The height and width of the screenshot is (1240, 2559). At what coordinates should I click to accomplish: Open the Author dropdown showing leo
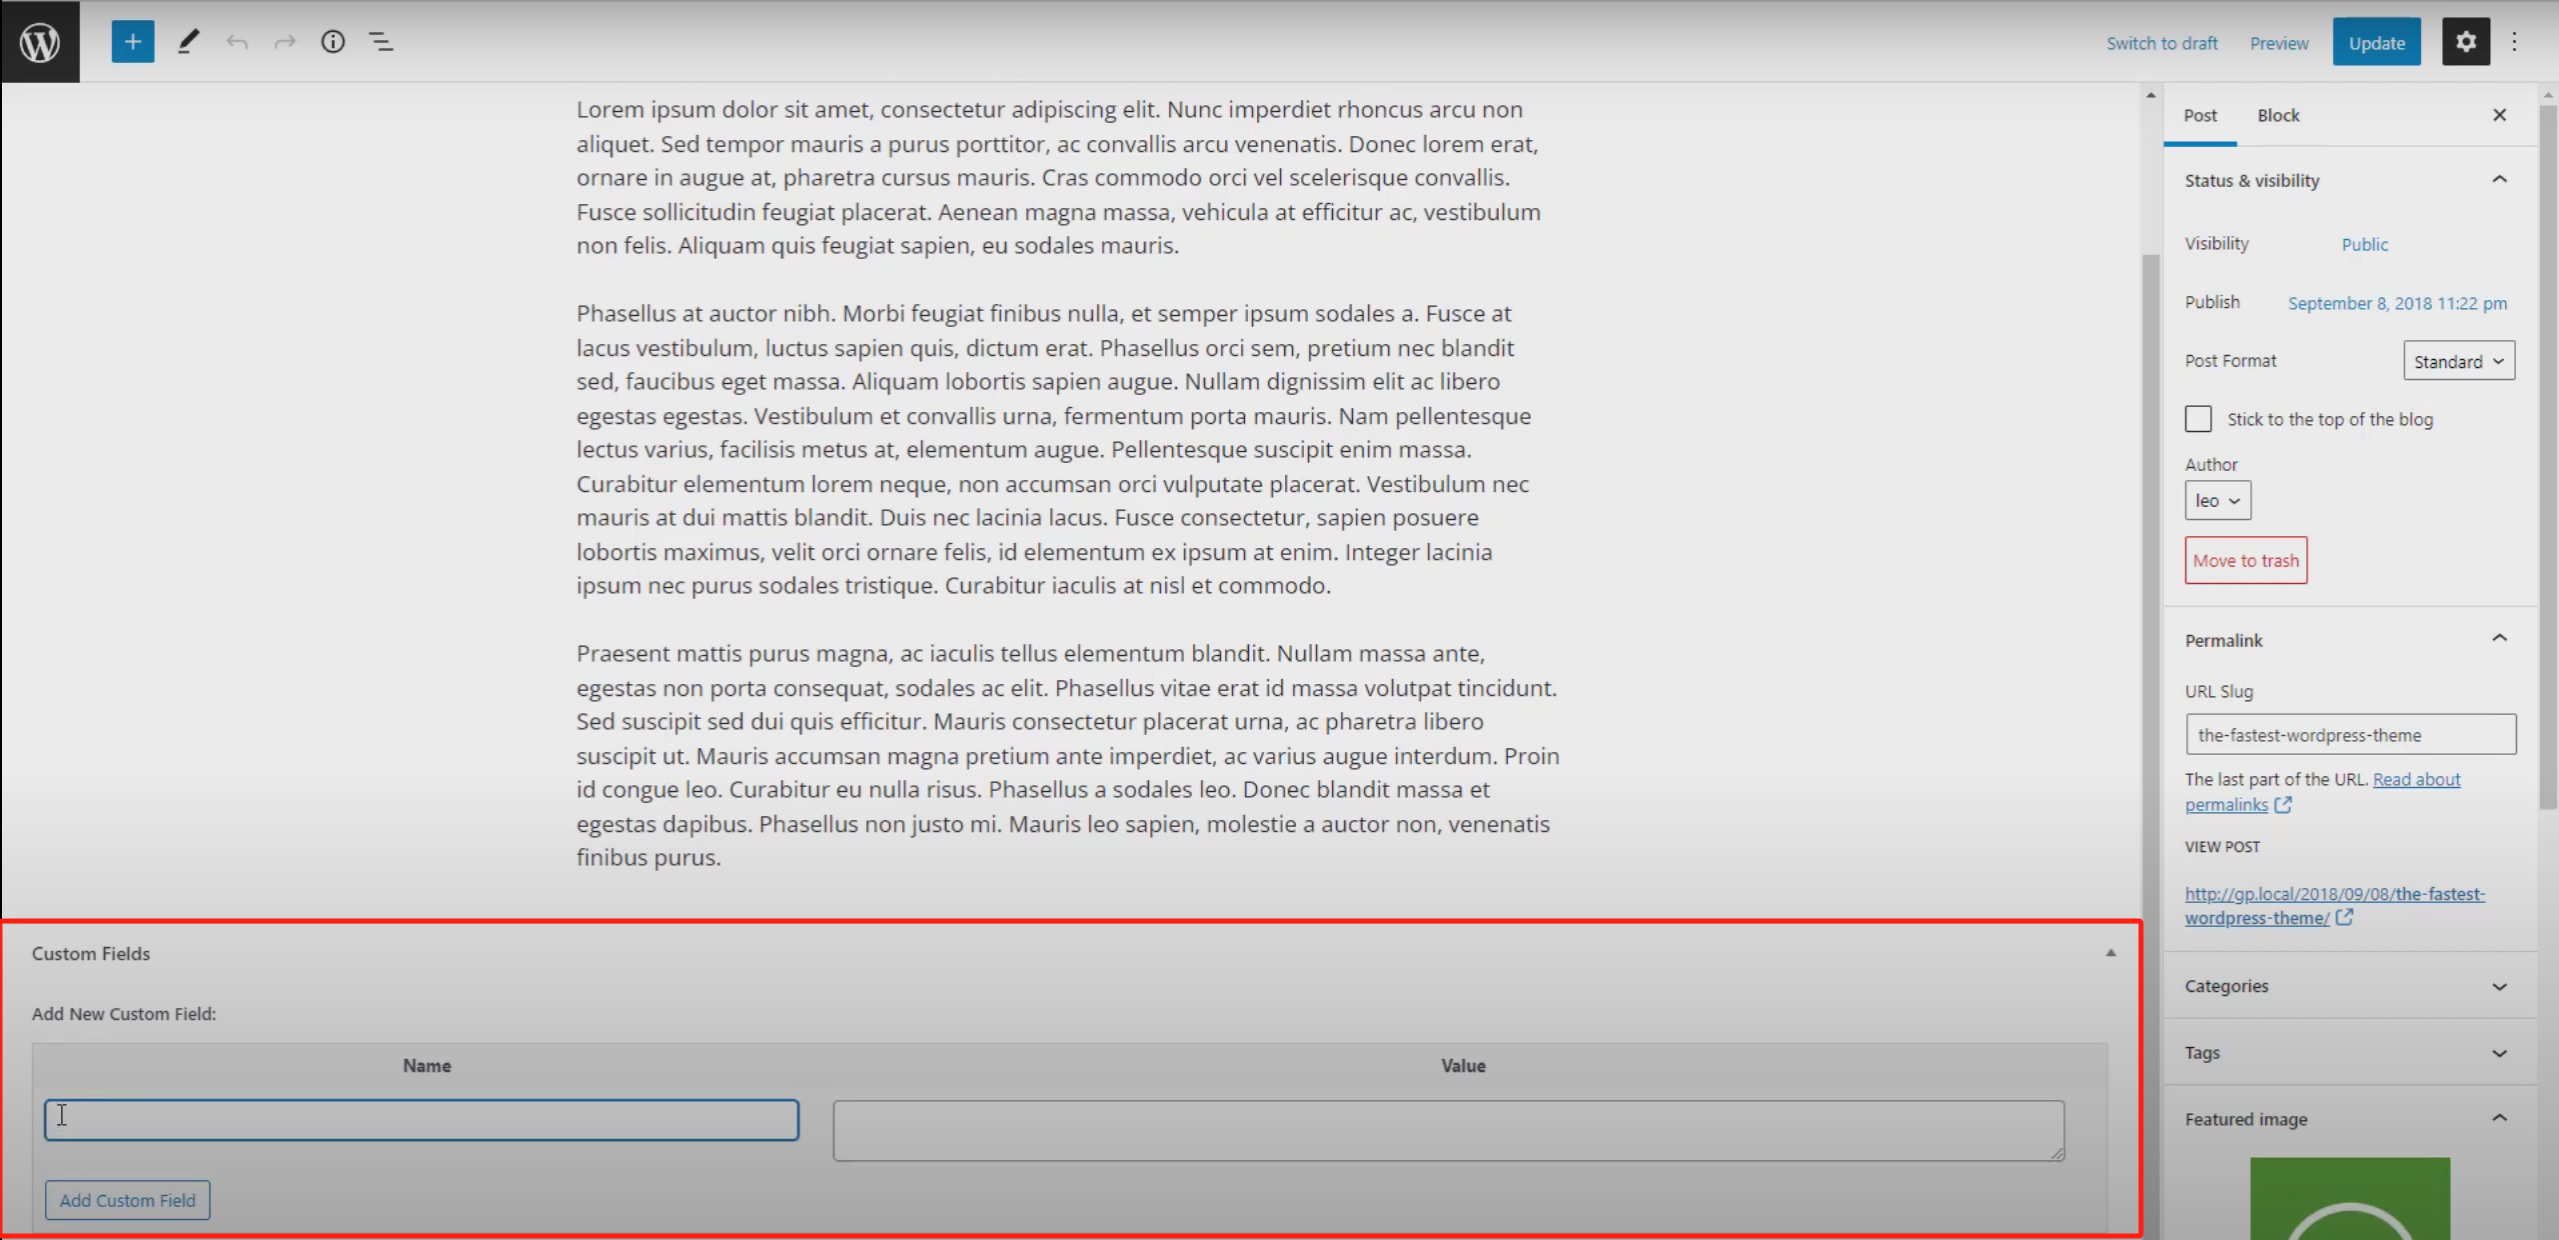click(x=2216, y=500)
